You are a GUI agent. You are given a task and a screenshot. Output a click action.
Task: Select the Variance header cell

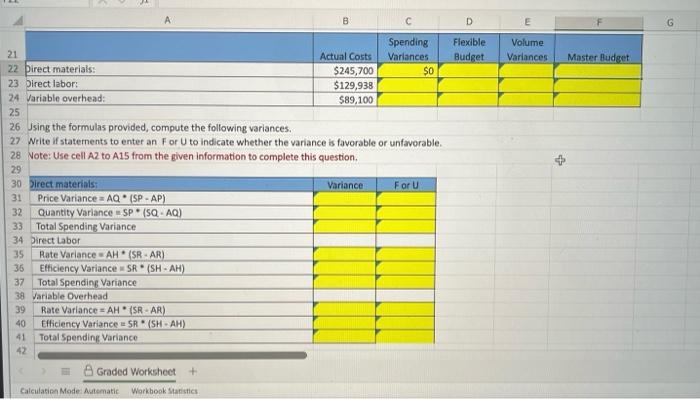345,185
